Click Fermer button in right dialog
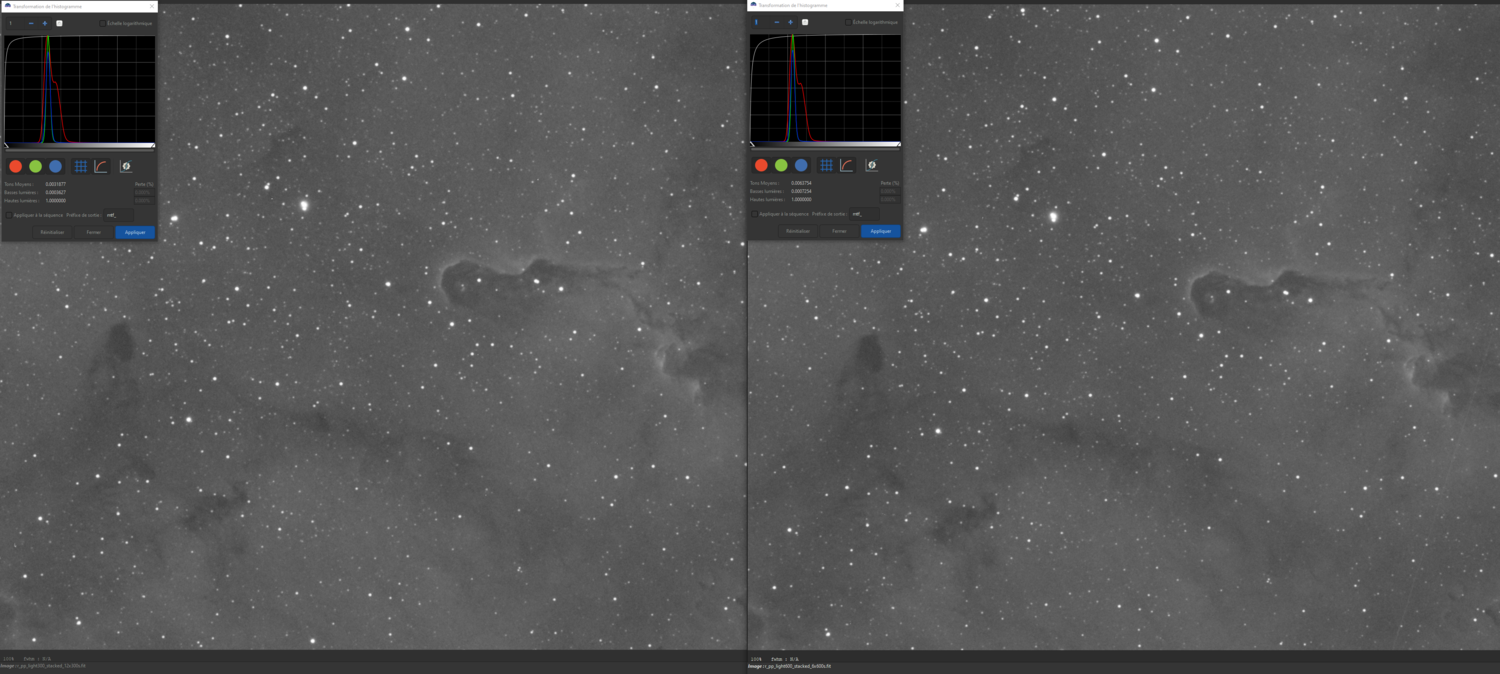Viewport: 1500px width, 674px height. pos(840,231)
